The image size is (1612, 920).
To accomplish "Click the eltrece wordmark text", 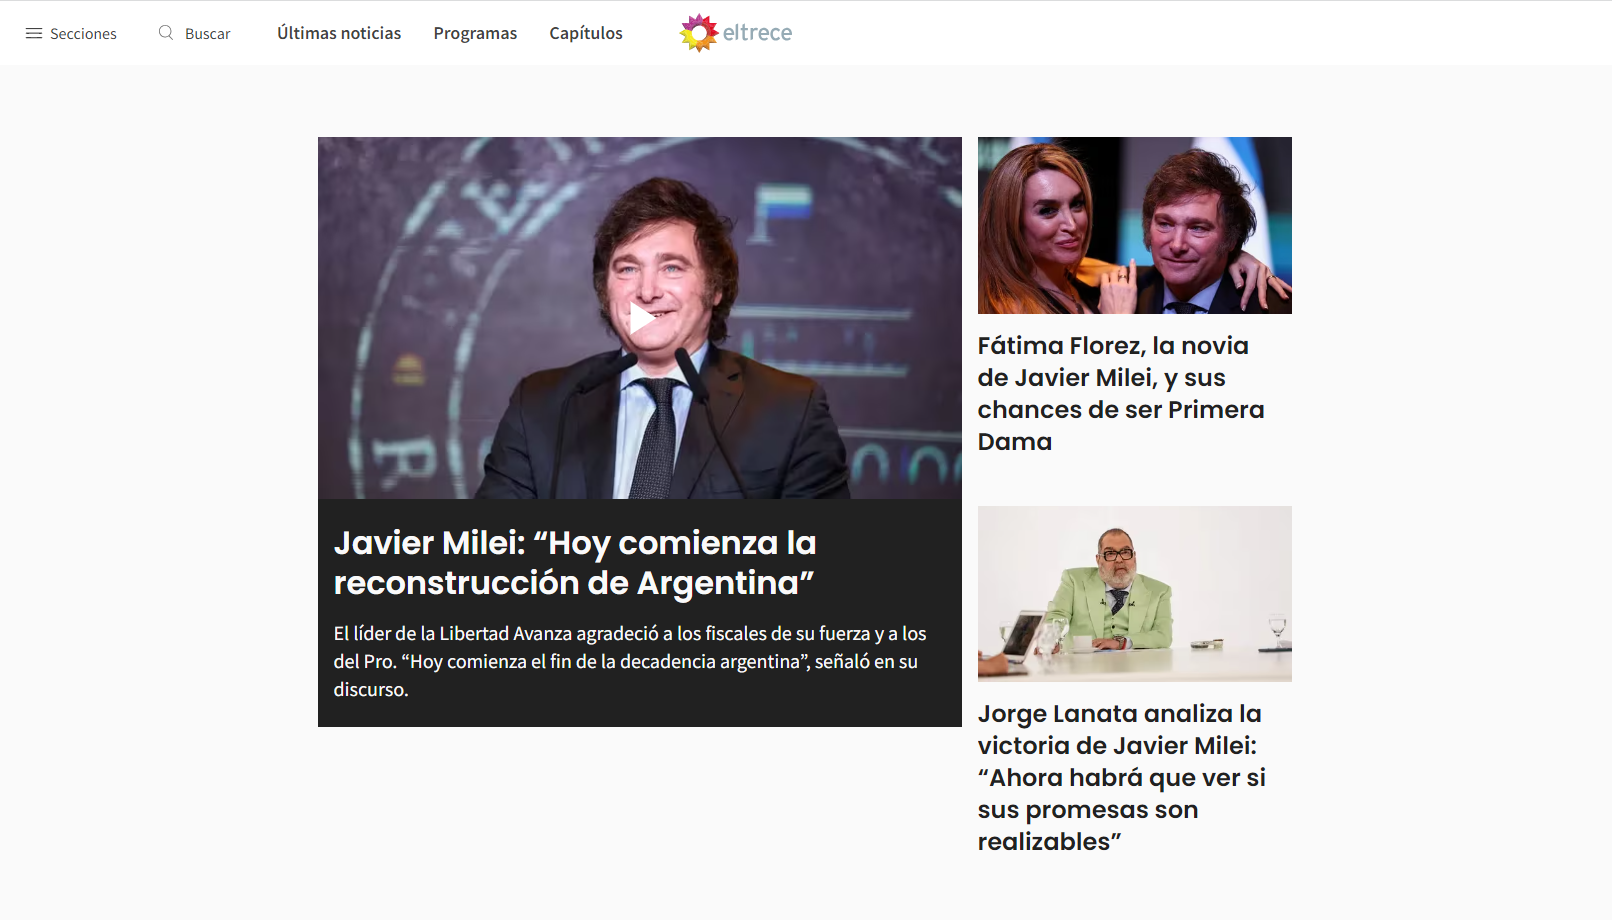I will pos(757,33).
